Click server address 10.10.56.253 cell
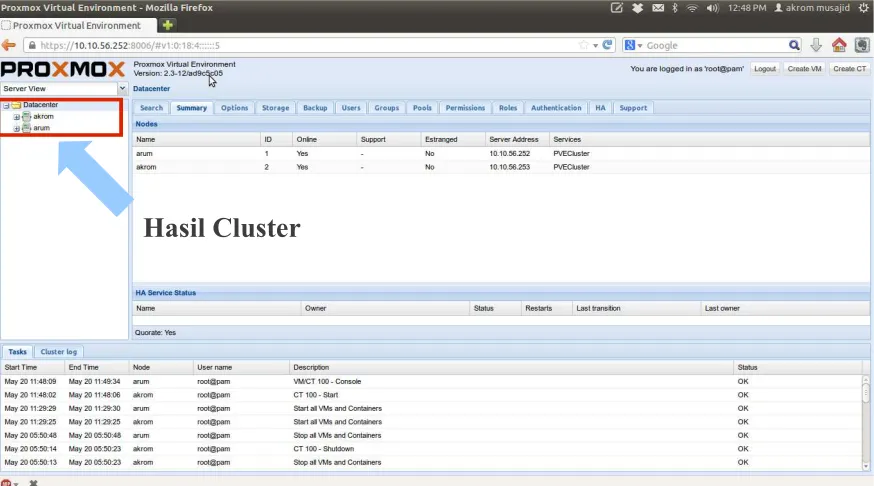 (x=509, y=167)
